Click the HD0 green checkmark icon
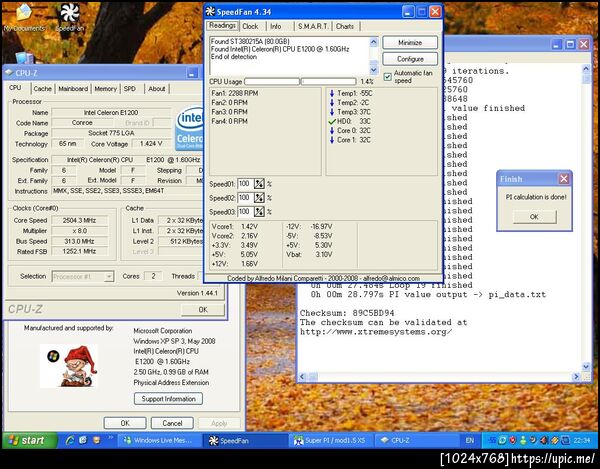The image size is (600, 469). pos(332,122)
